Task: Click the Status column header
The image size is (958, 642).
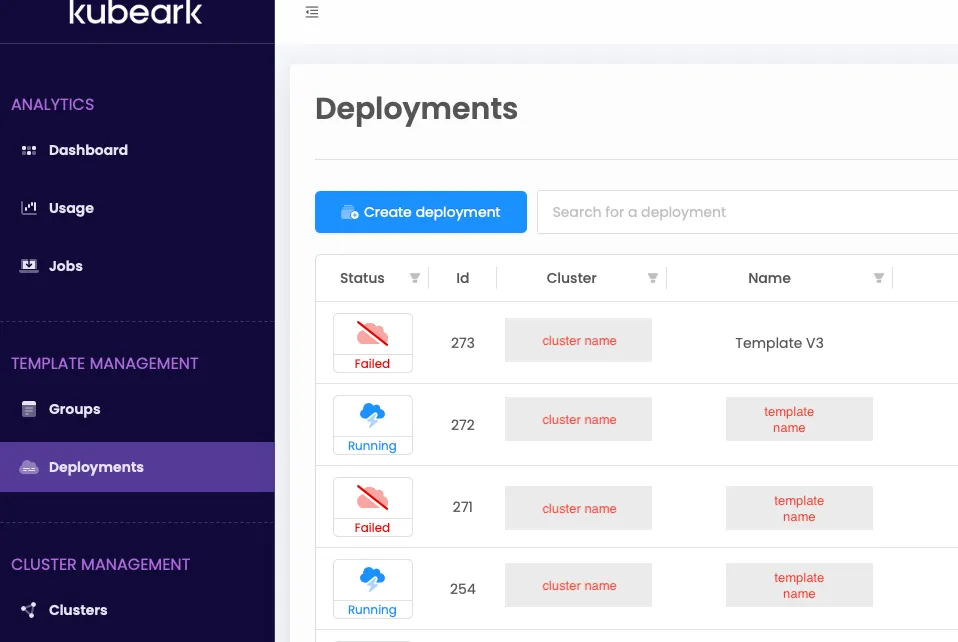Action: tap(362, 278)
